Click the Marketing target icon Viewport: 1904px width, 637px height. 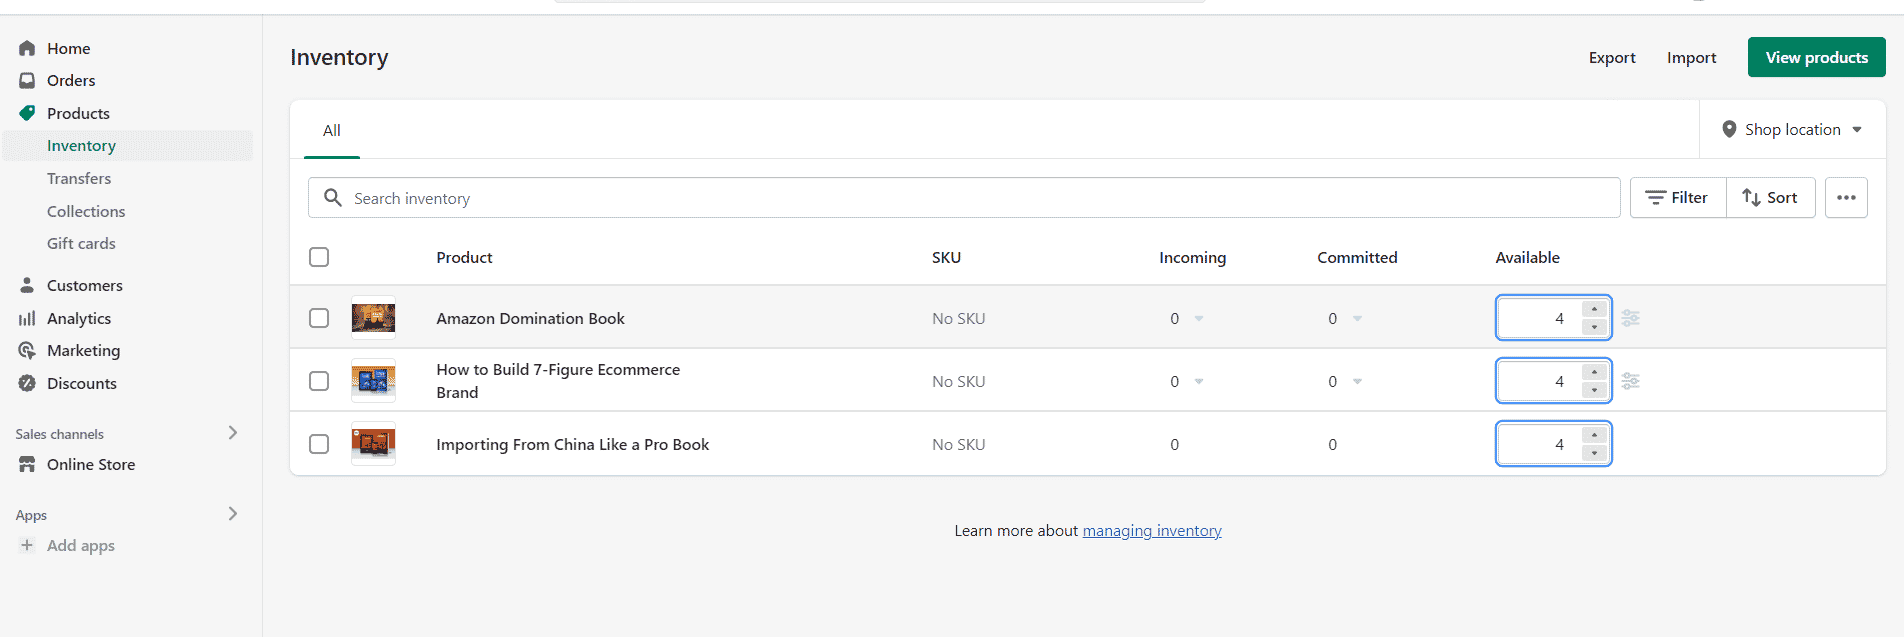coord(27,351)
